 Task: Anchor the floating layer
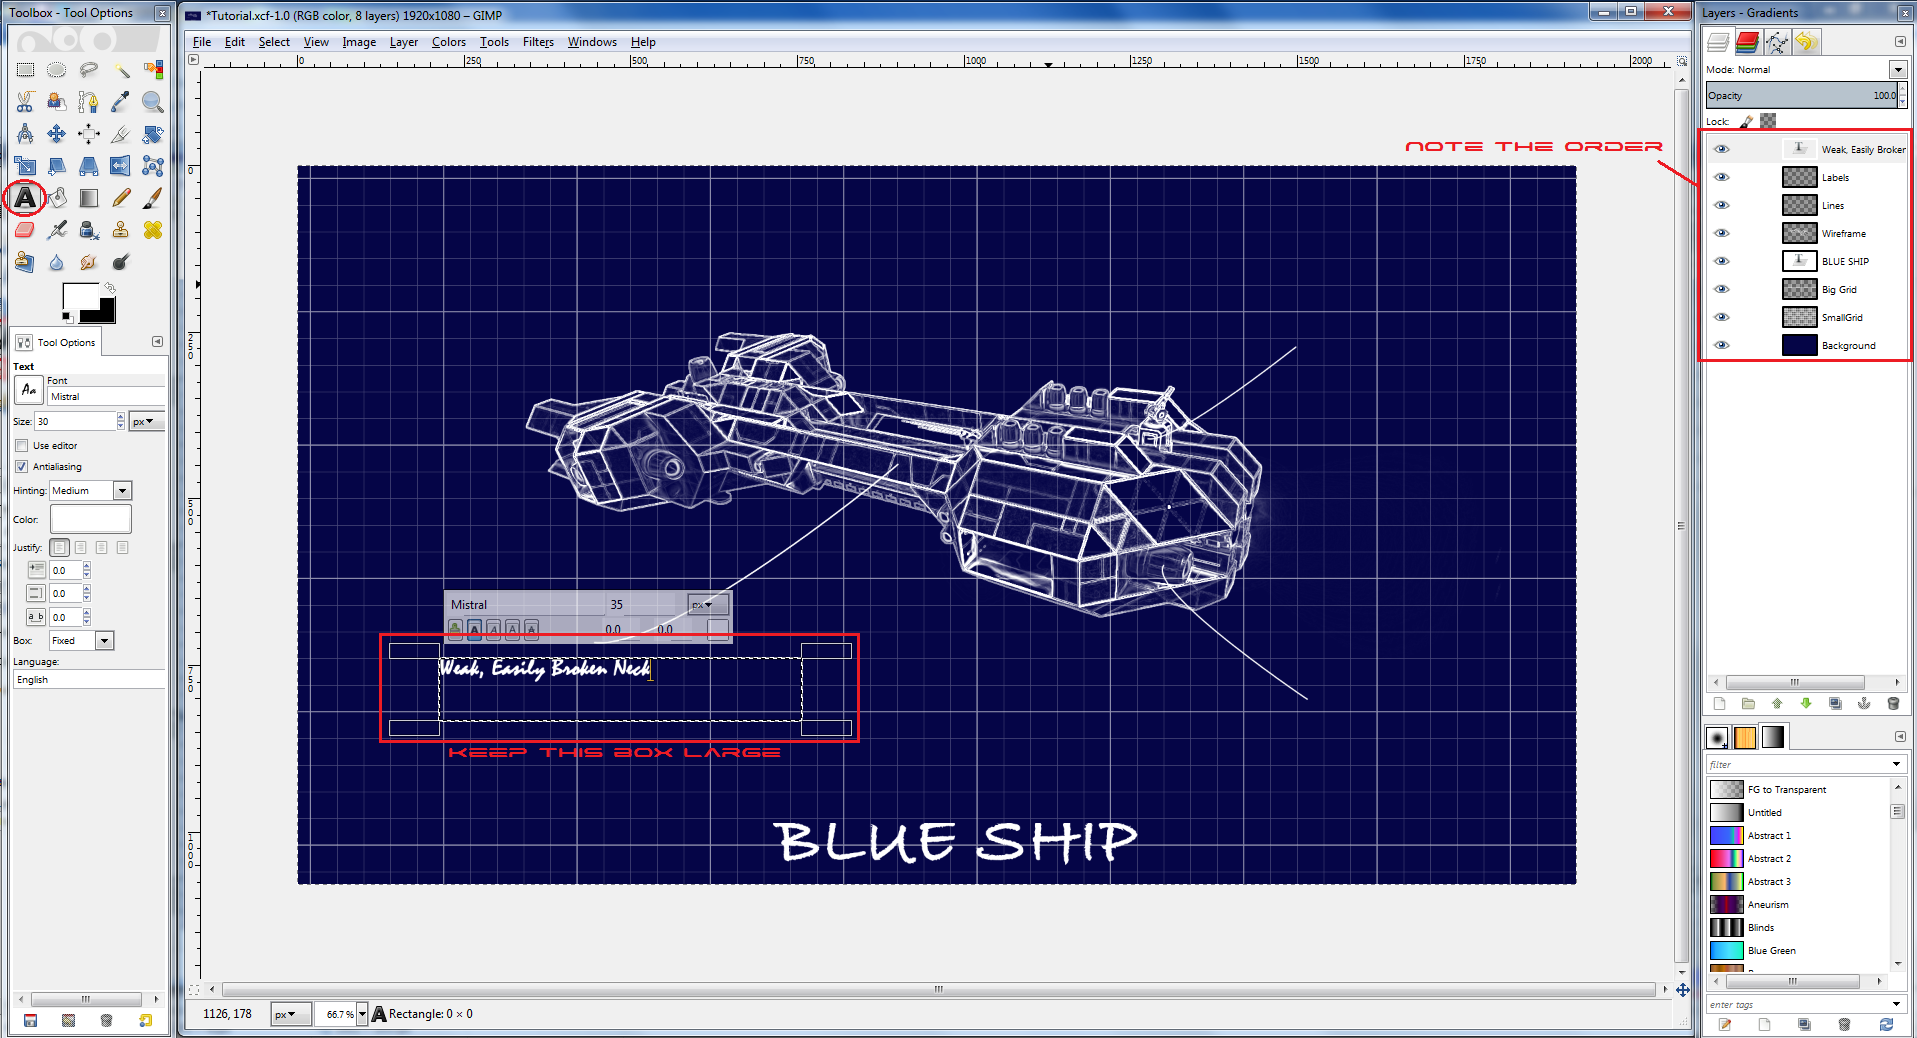click(1864, 704)
